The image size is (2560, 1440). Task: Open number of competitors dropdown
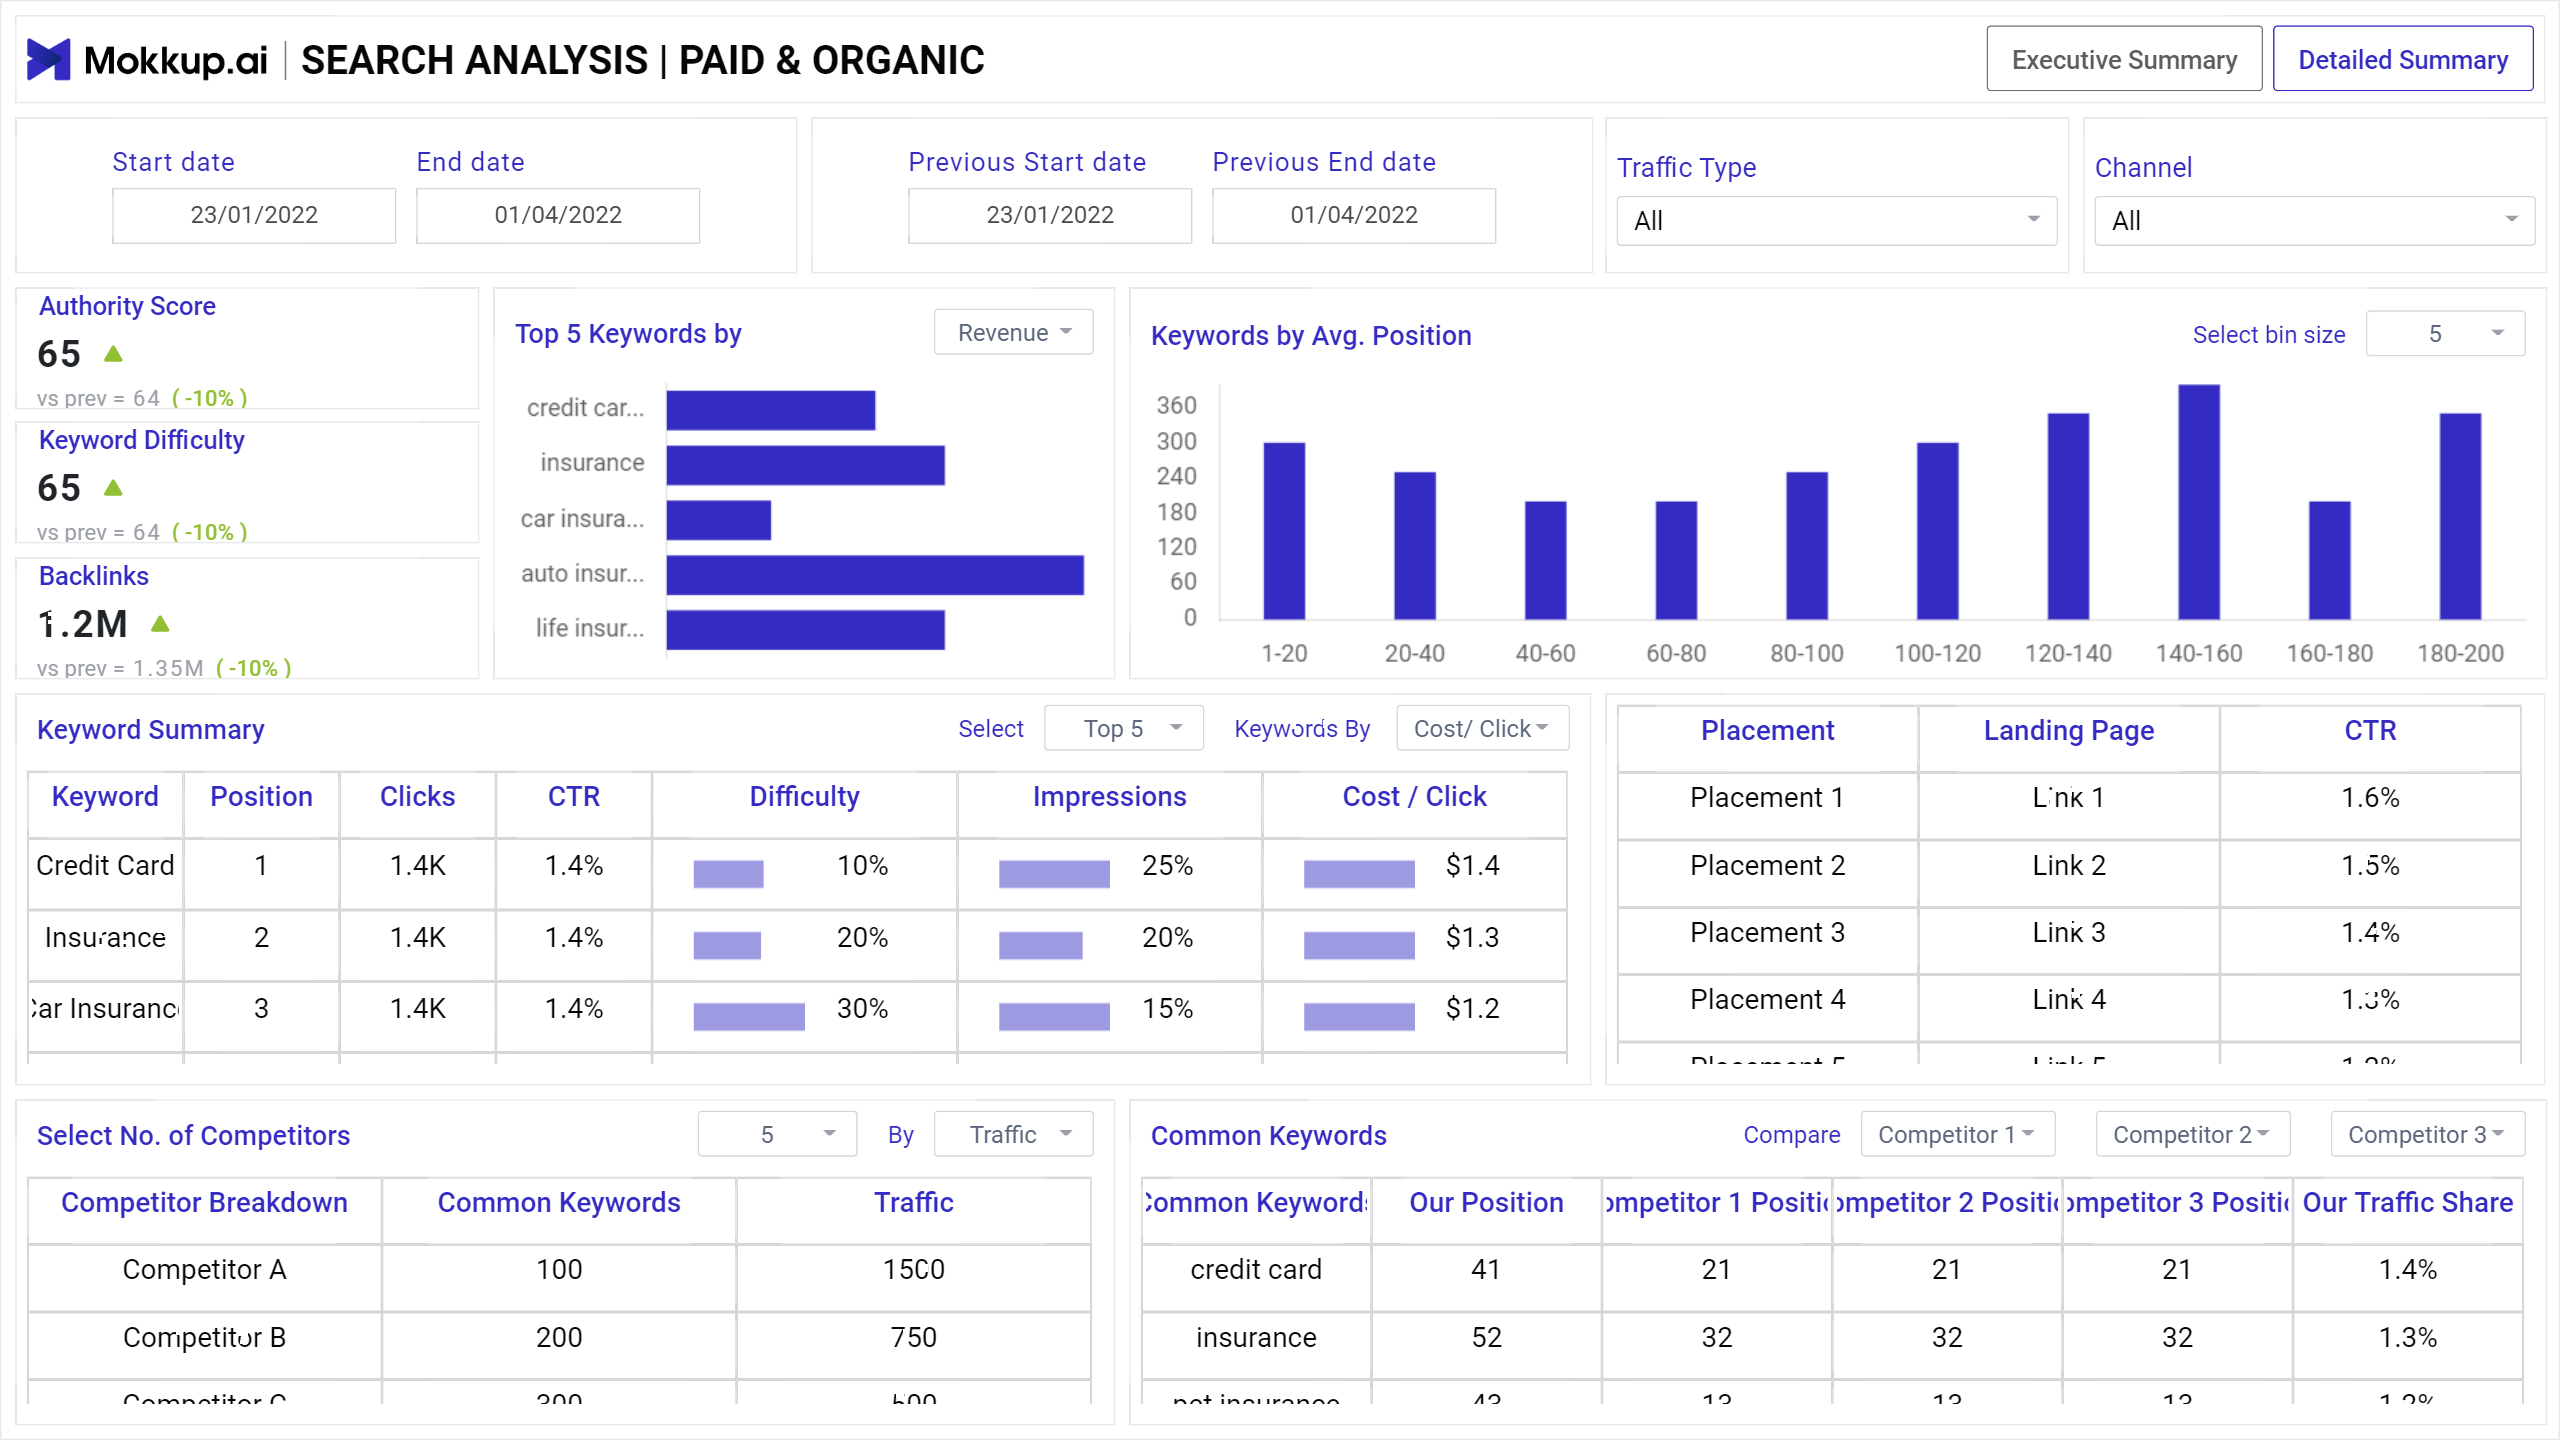777,1134
